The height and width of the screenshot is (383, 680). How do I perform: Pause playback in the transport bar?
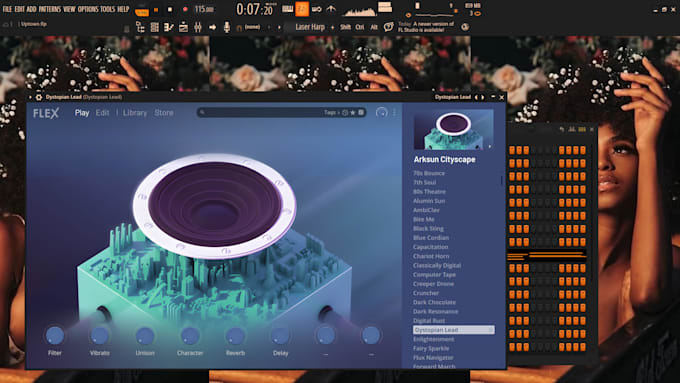[156, 9]
